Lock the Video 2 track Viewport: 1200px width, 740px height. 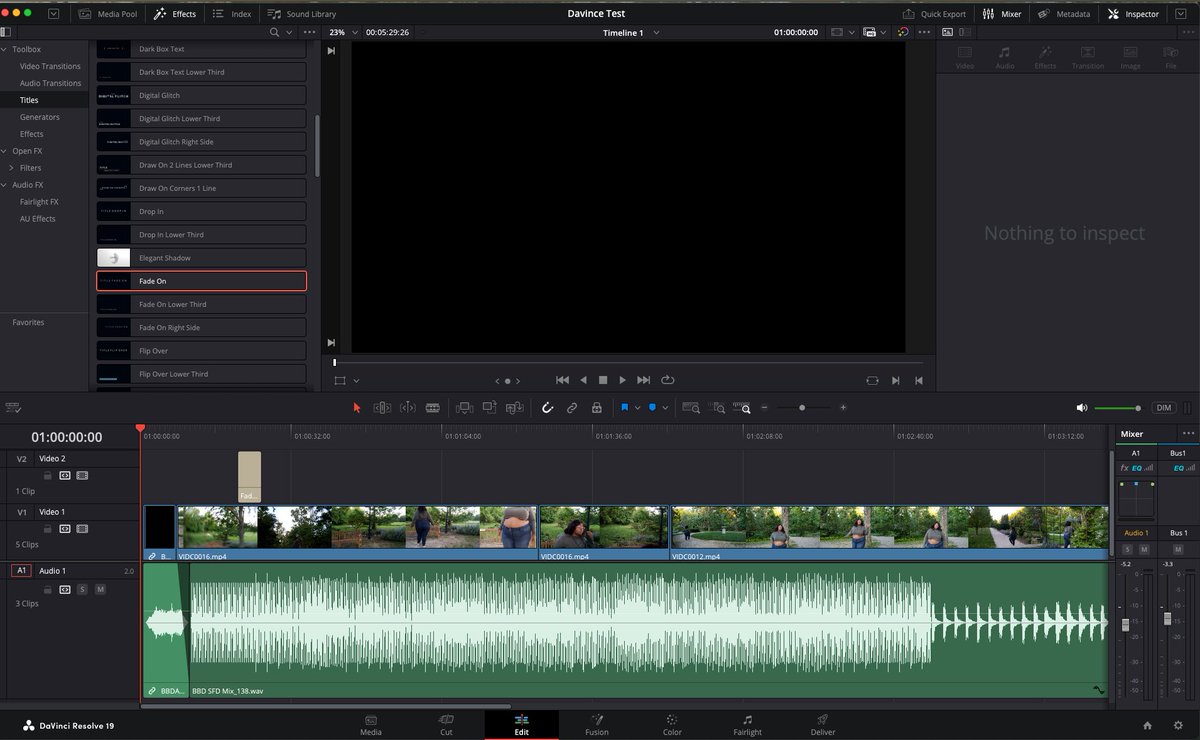pos(47,476)
